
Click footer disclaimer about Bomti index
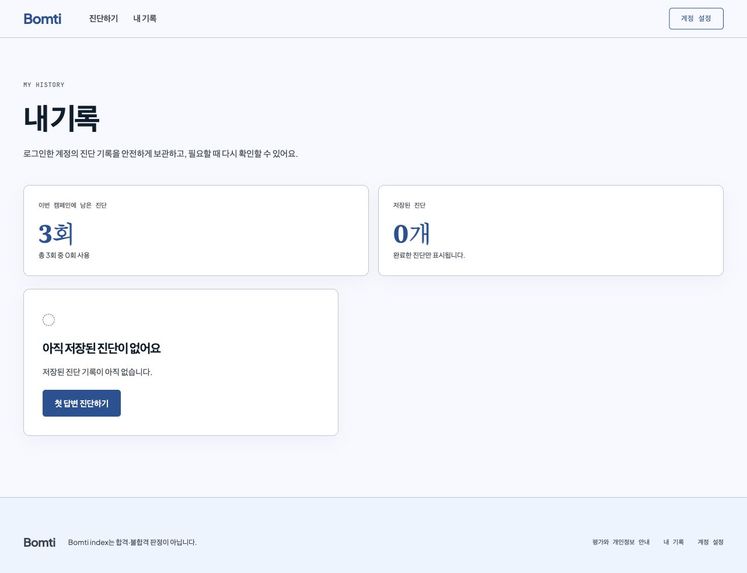point(132,542)
